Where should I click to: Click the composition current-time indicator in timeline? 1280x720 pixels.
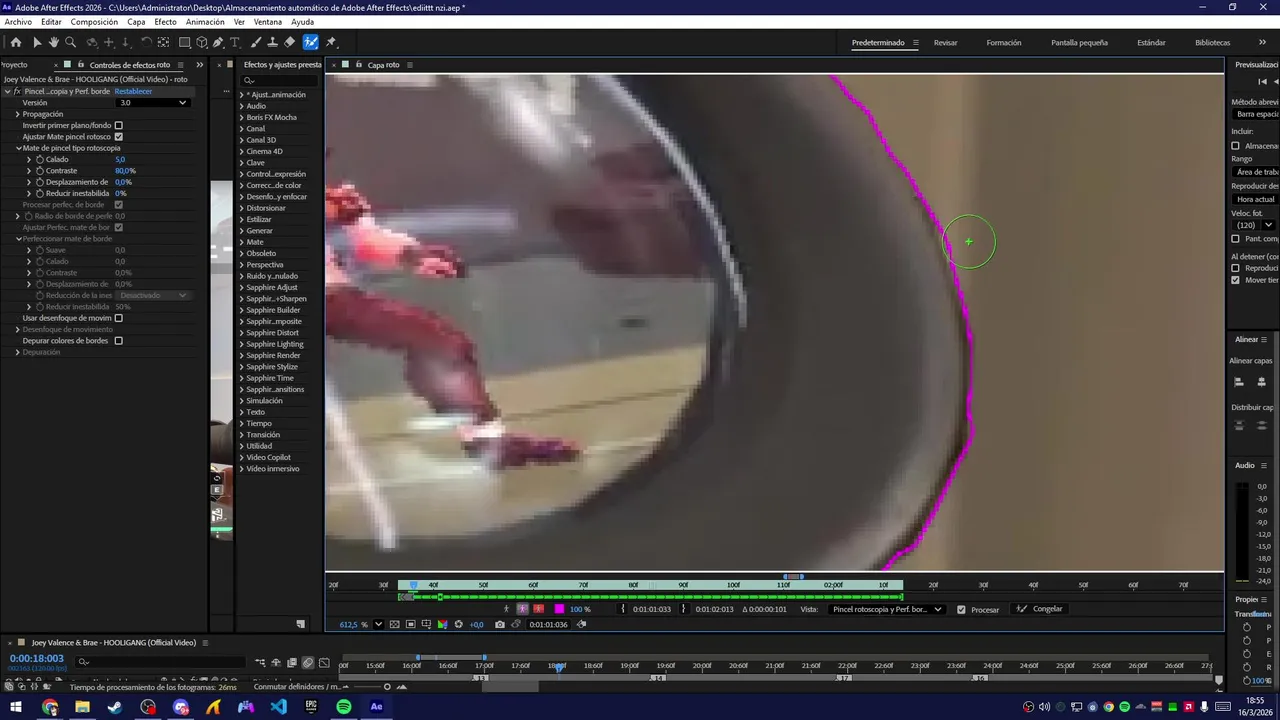[x=558, y=666]
